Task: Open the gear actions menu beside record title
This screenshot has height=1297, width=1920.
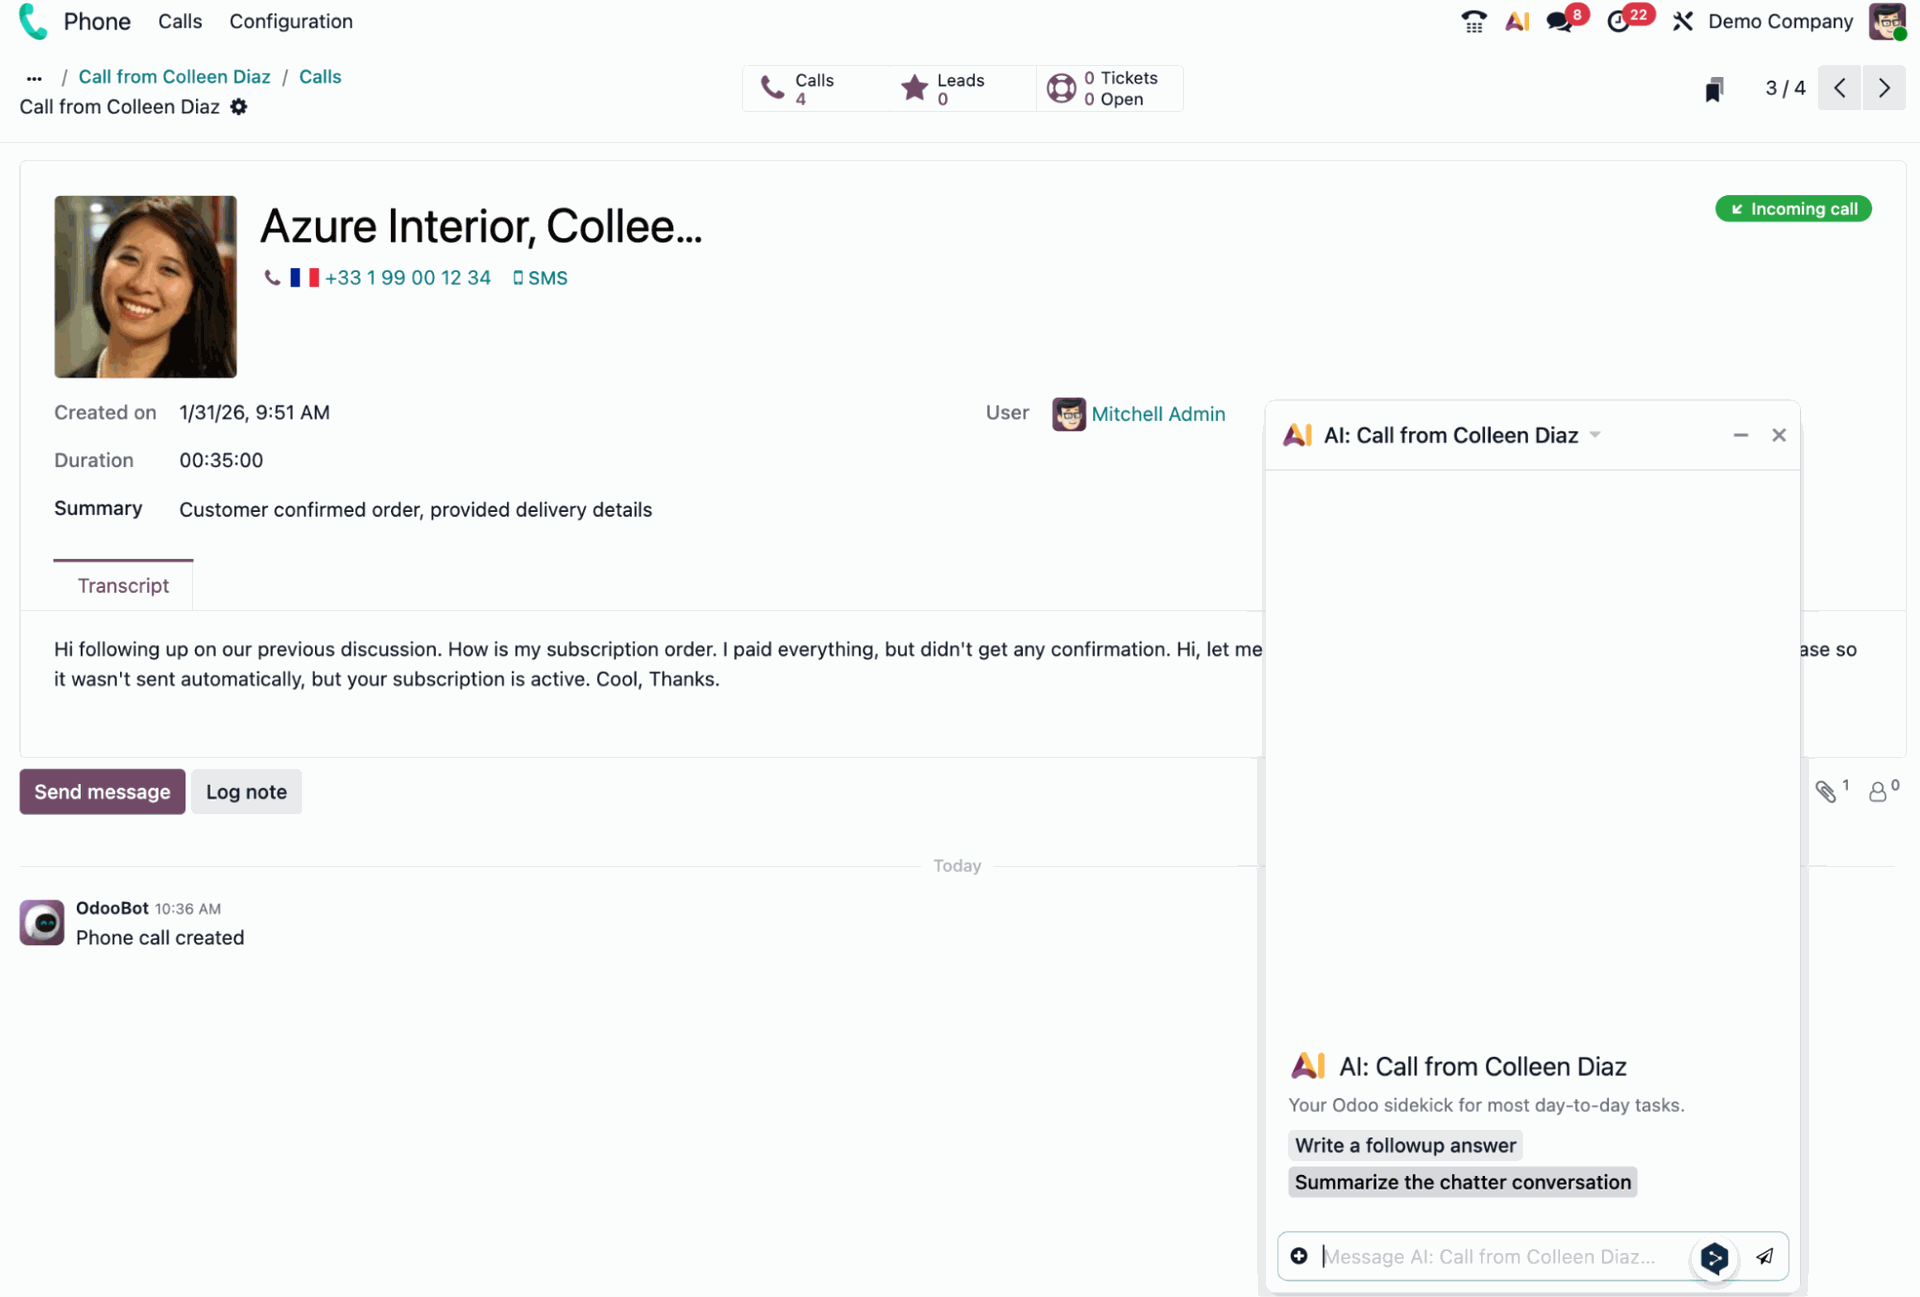Action: [239, 107]
